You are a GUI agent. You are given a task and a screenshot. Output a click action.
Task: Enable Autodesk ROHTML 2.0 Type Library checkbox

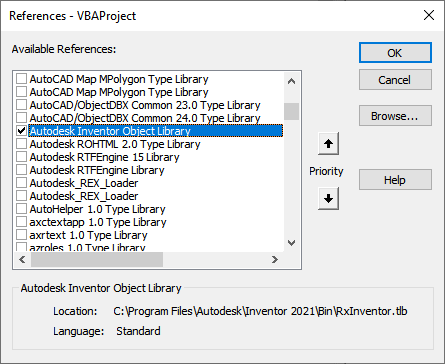click(x=22, y=144)
